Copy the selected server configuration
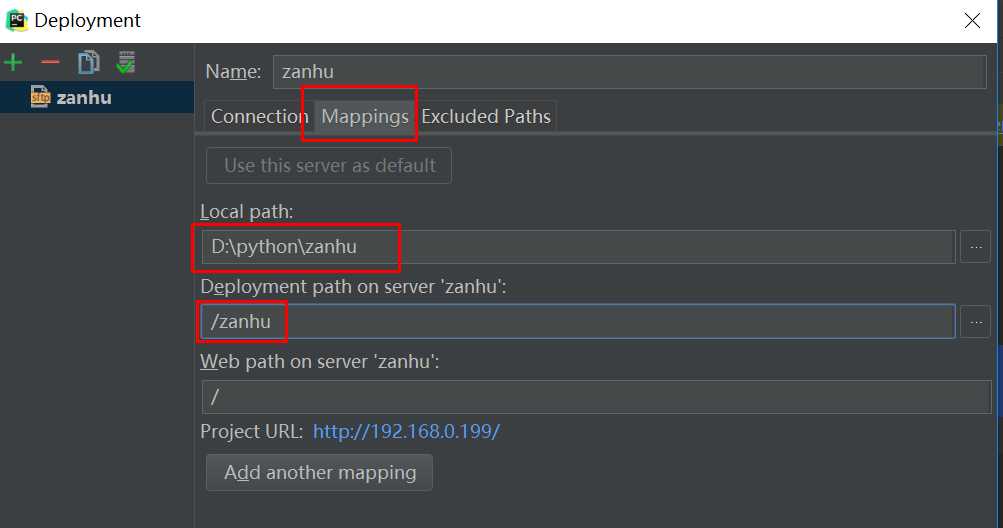Screen dimensions: 1003x528 coord(88,62)
